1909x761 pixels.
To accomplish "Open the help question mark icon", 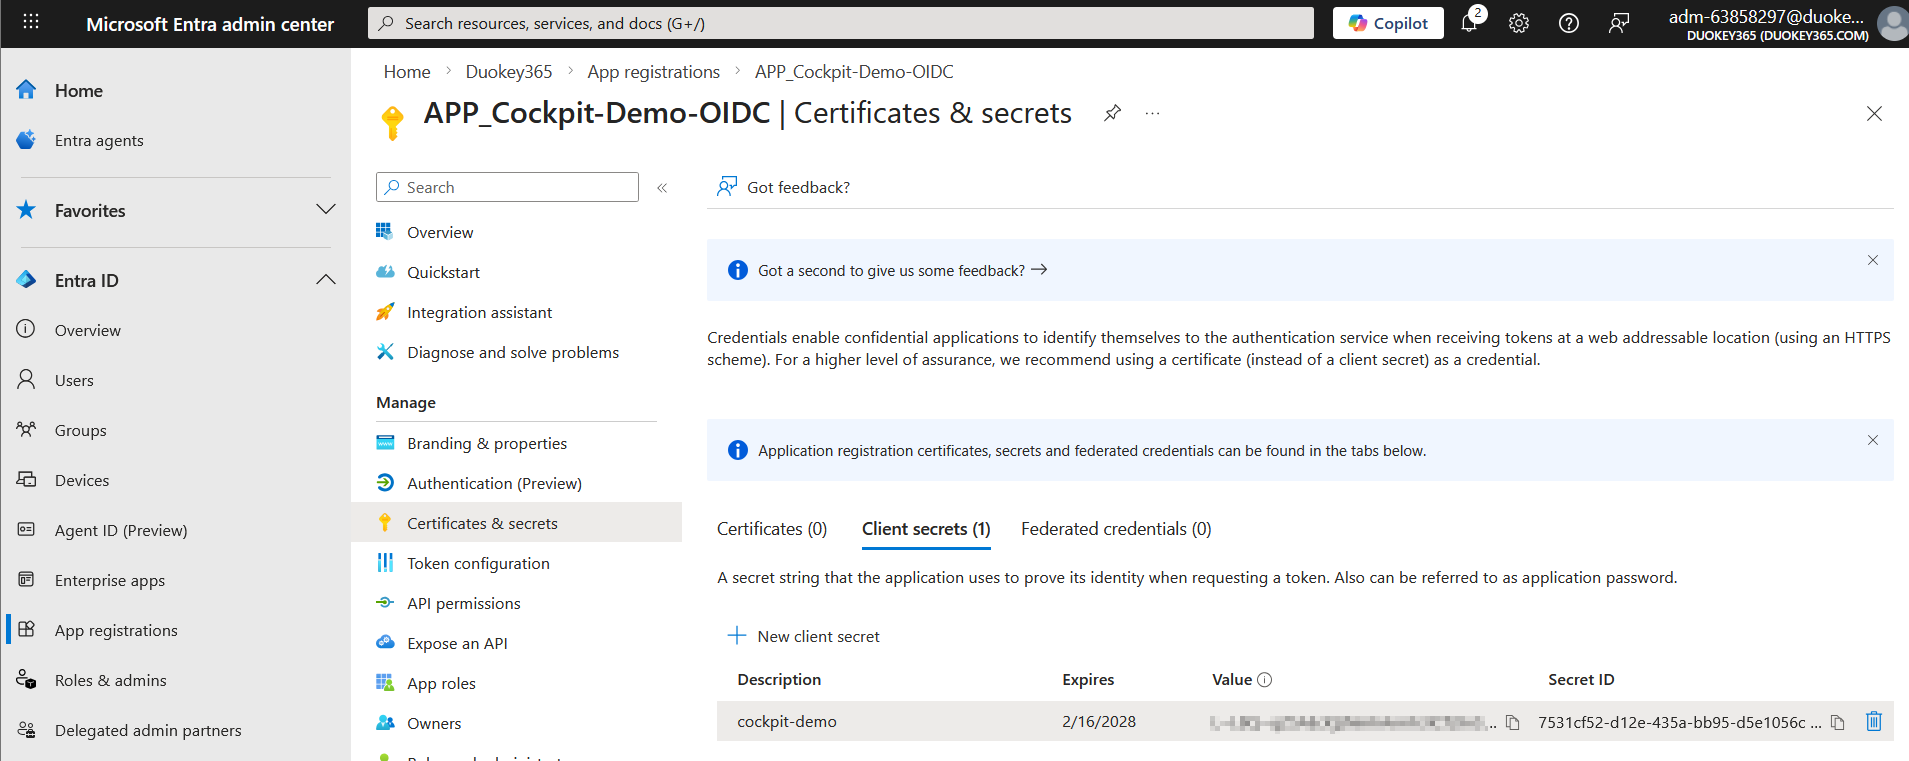I will [1569, 23].
